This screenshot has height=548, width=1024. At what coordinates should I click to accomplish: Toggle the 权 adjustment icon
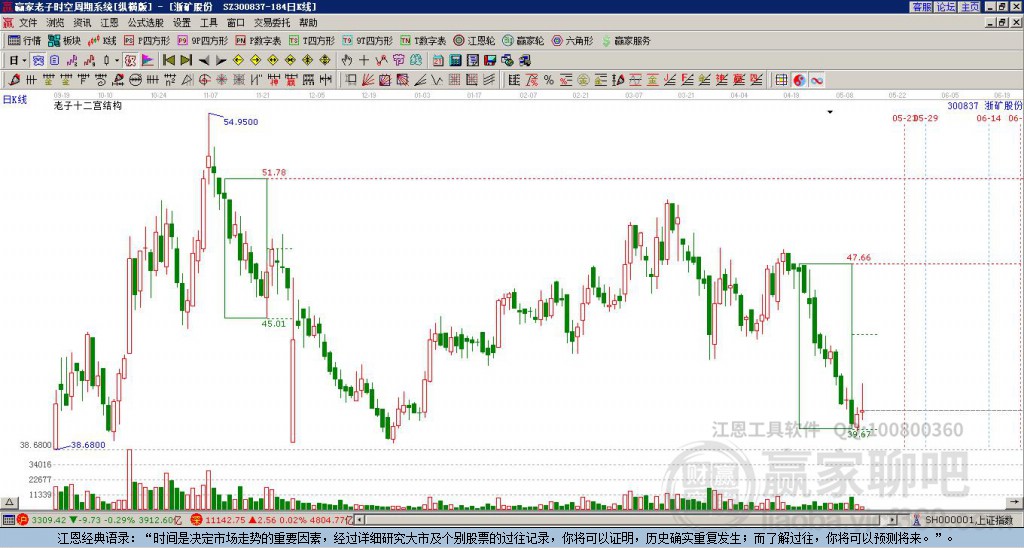[130, 61]
